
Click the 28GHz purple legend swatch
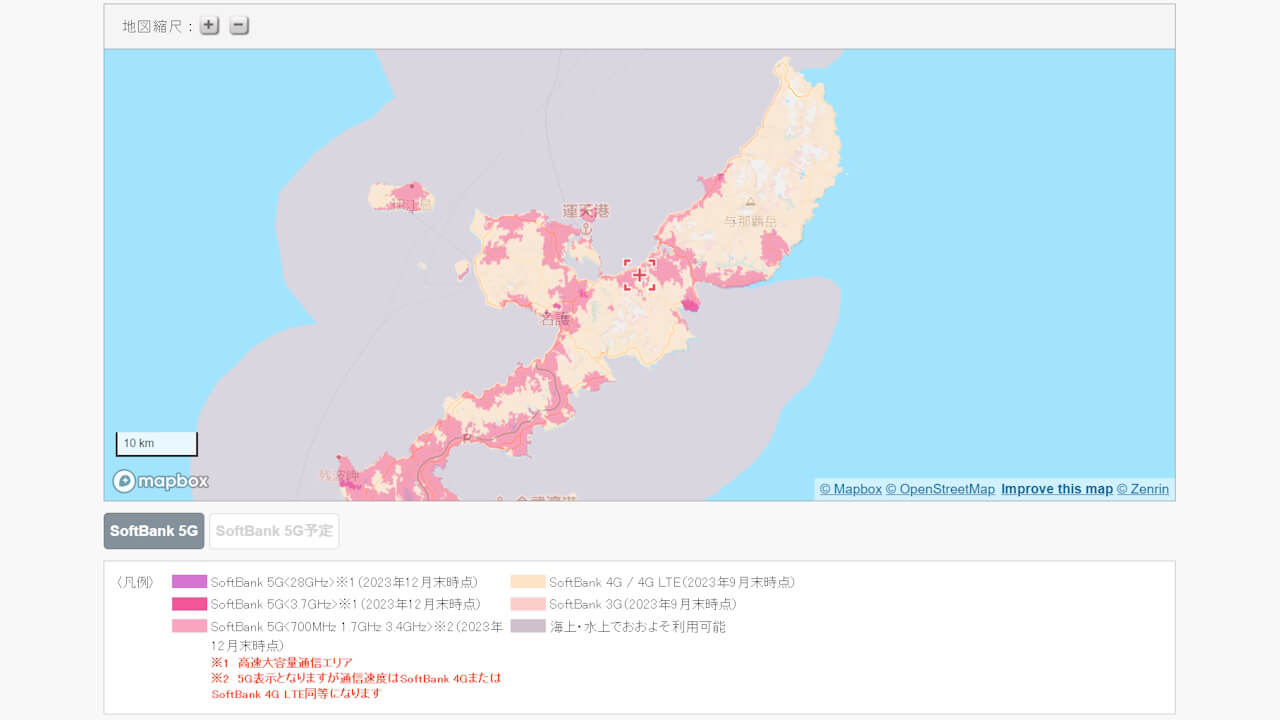tap(189, 581)
